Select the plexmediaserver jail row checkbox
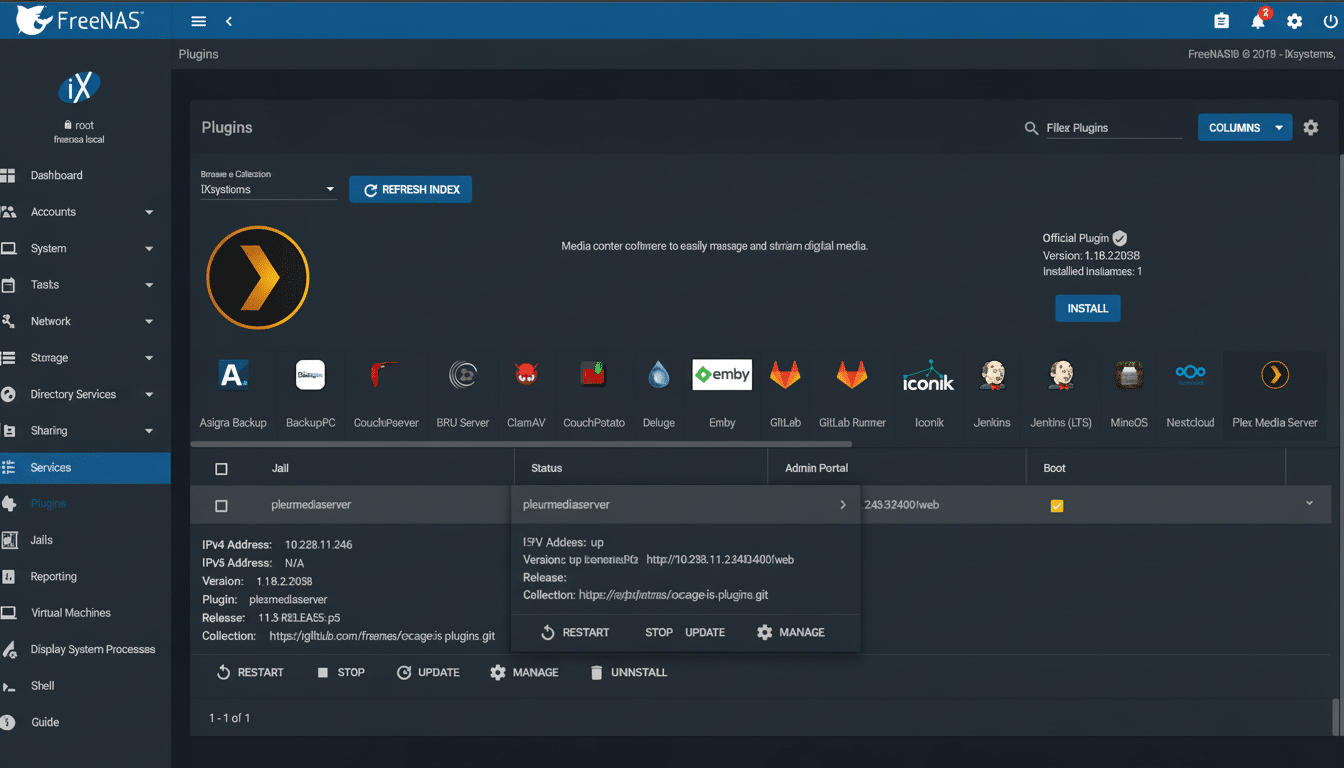The height and width of the screenshot is (768, 1344). pos(222,505)
